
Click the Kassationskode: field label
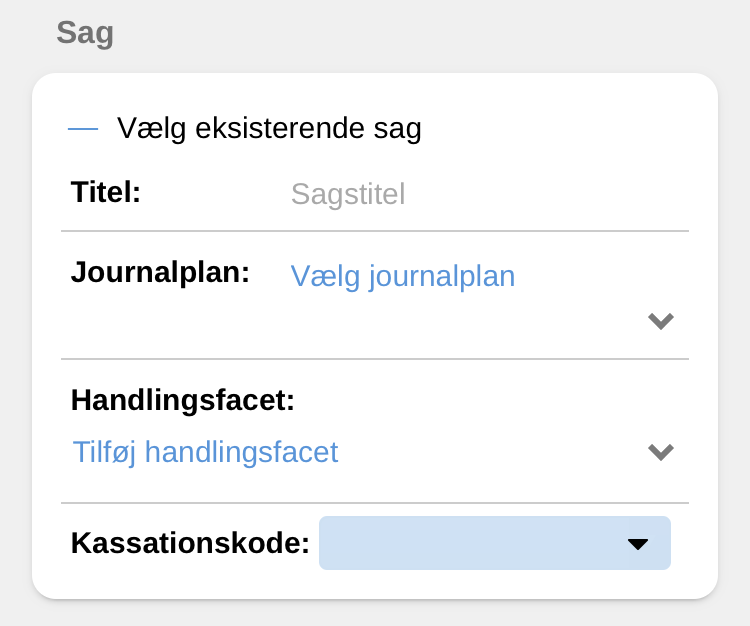(x=190, y=543)
